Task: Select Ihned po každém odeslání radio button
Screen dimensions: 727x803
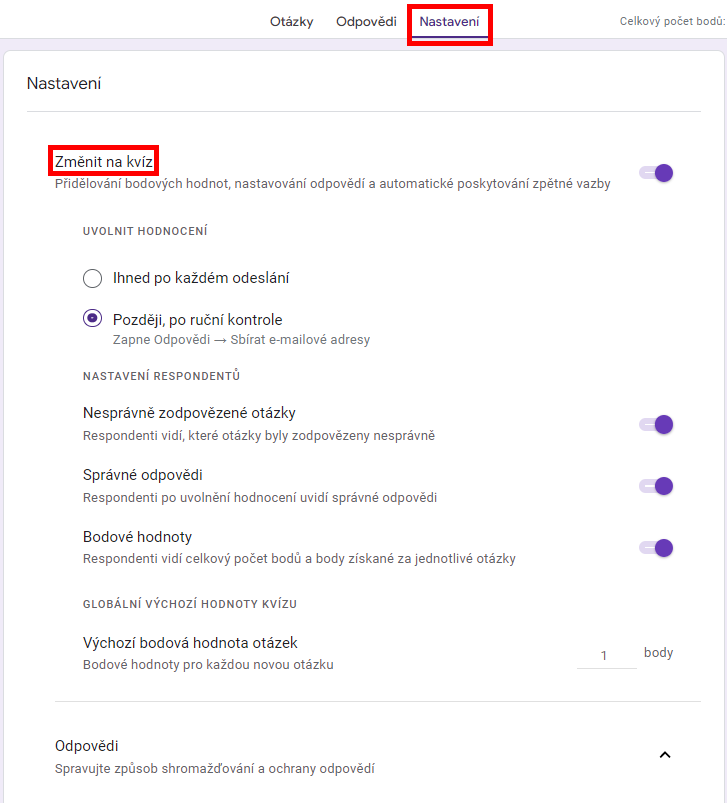Action: [93, 278]
